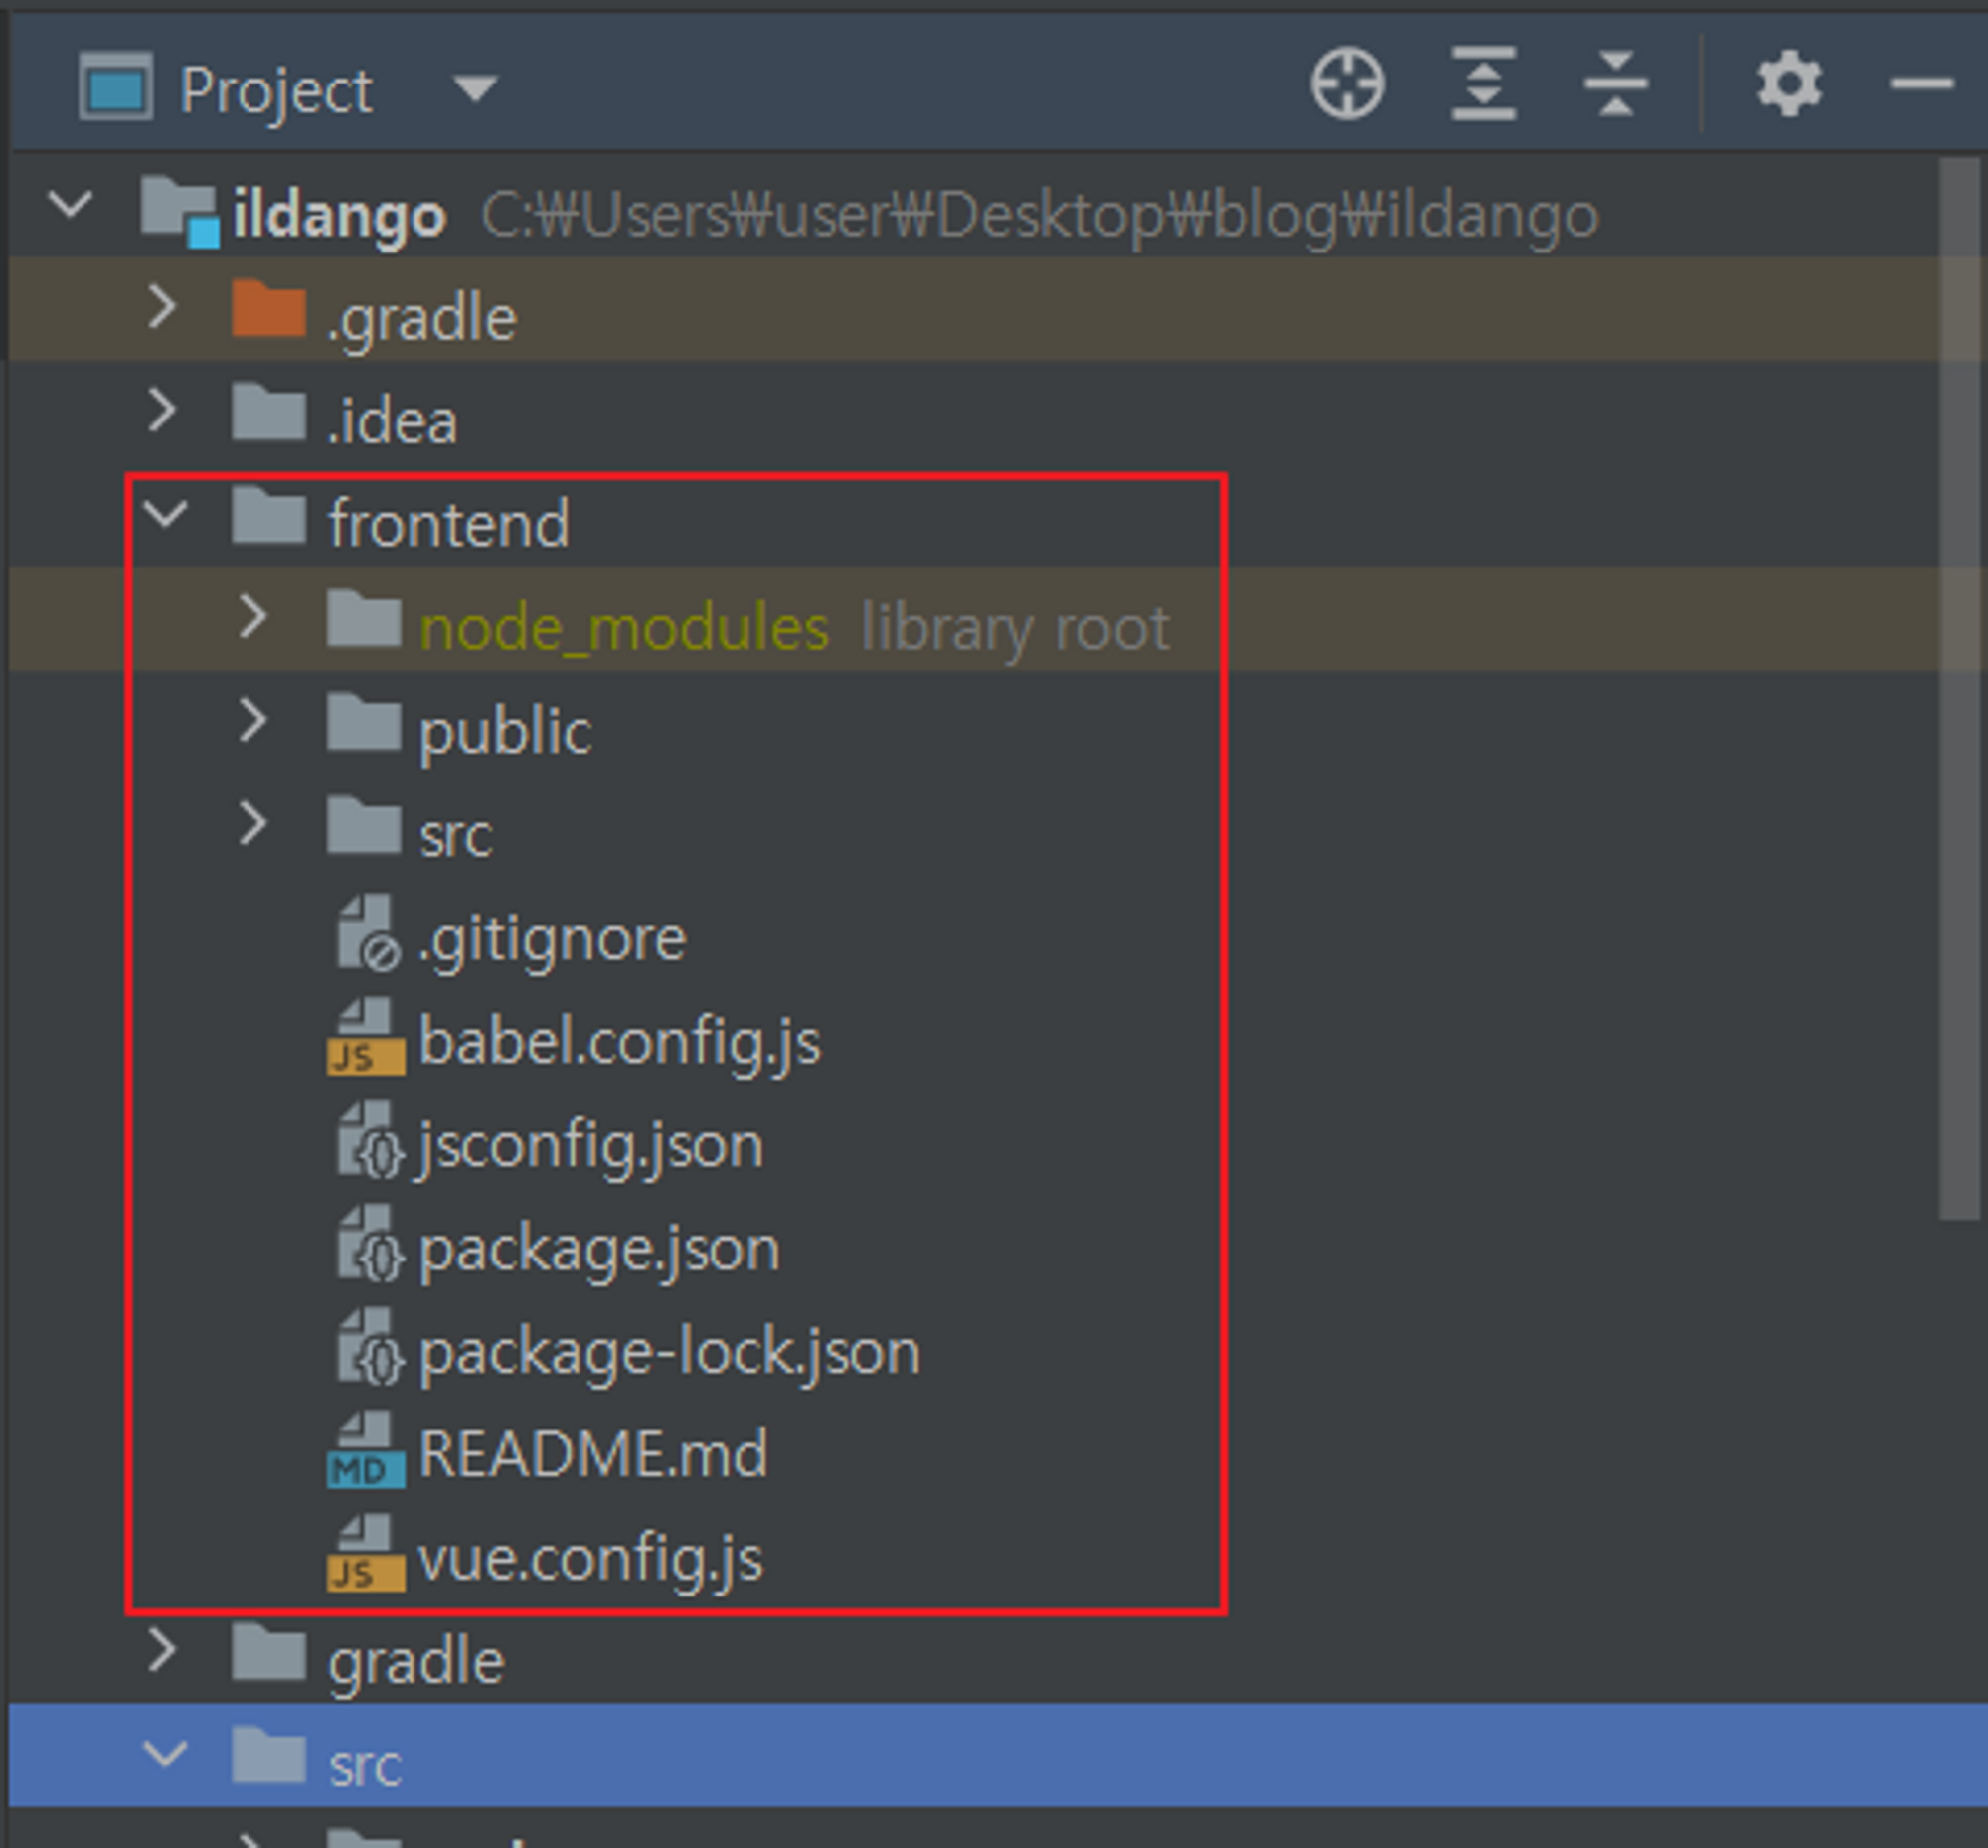Click the README.md markdown file icon
Screen dimensions: 1988x1848
(x=366, y=1451)
